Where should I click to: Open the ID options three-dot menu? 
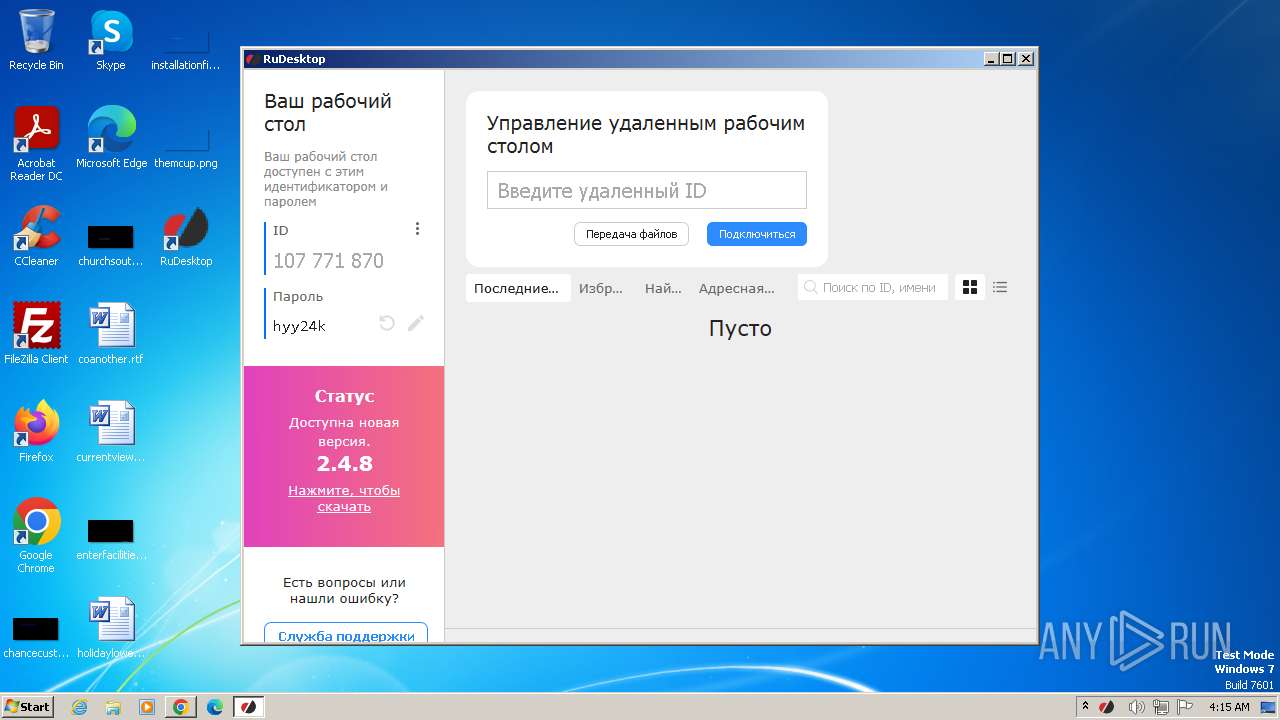[417, 229]
